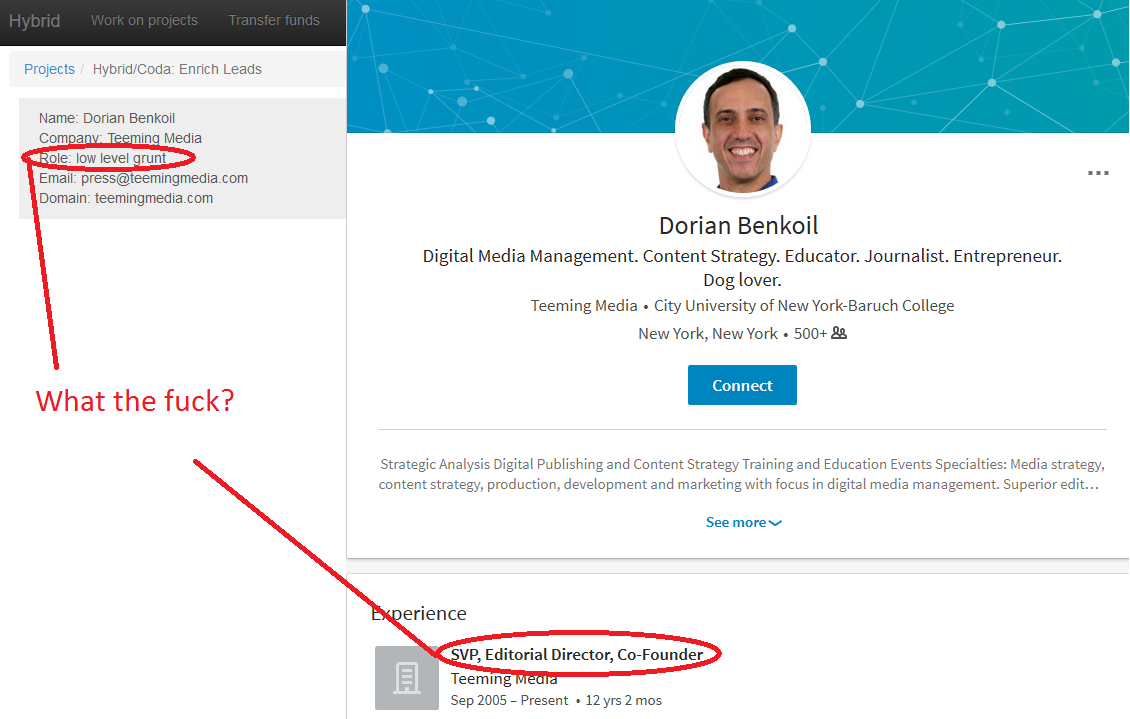The height and width of the screenshot is (719, 1130).
Task: Open Teeming Media company link in header
Action: click(x=584, y=305)
